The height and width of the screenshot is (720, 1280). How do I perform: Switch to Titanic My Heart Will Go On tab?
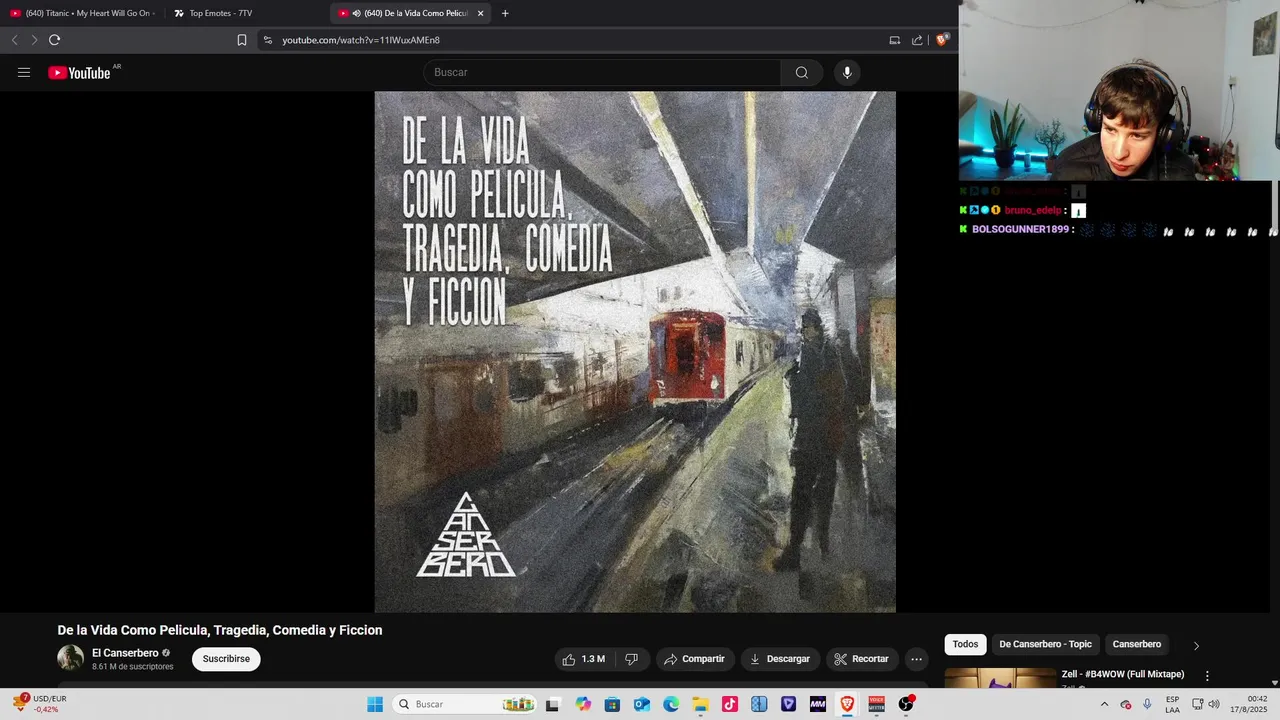82,13
